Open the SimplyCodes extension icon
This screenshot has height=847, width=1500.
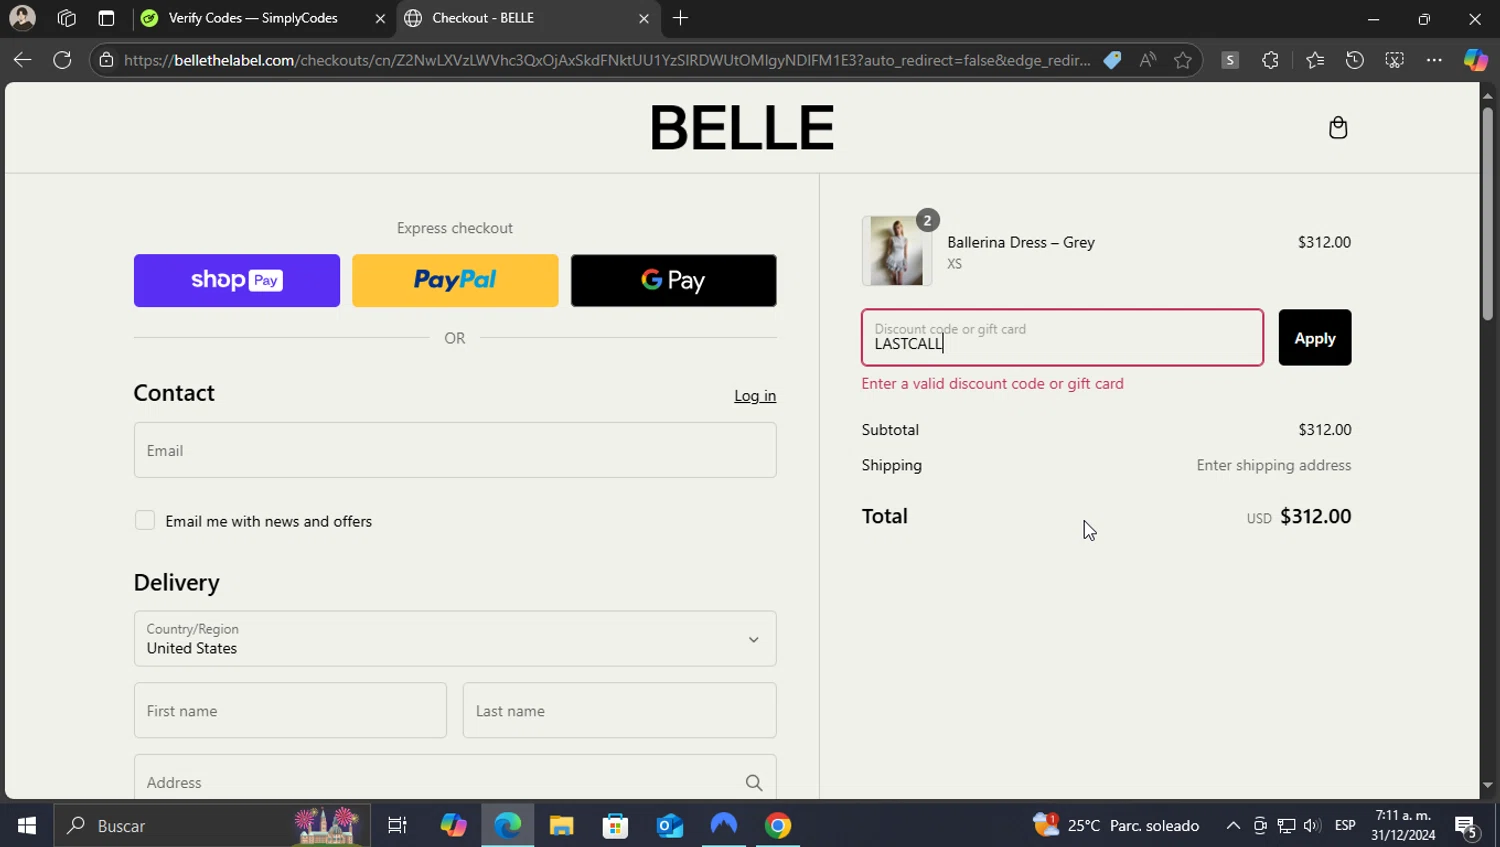pyautogui.click(x=1230, y=60)
